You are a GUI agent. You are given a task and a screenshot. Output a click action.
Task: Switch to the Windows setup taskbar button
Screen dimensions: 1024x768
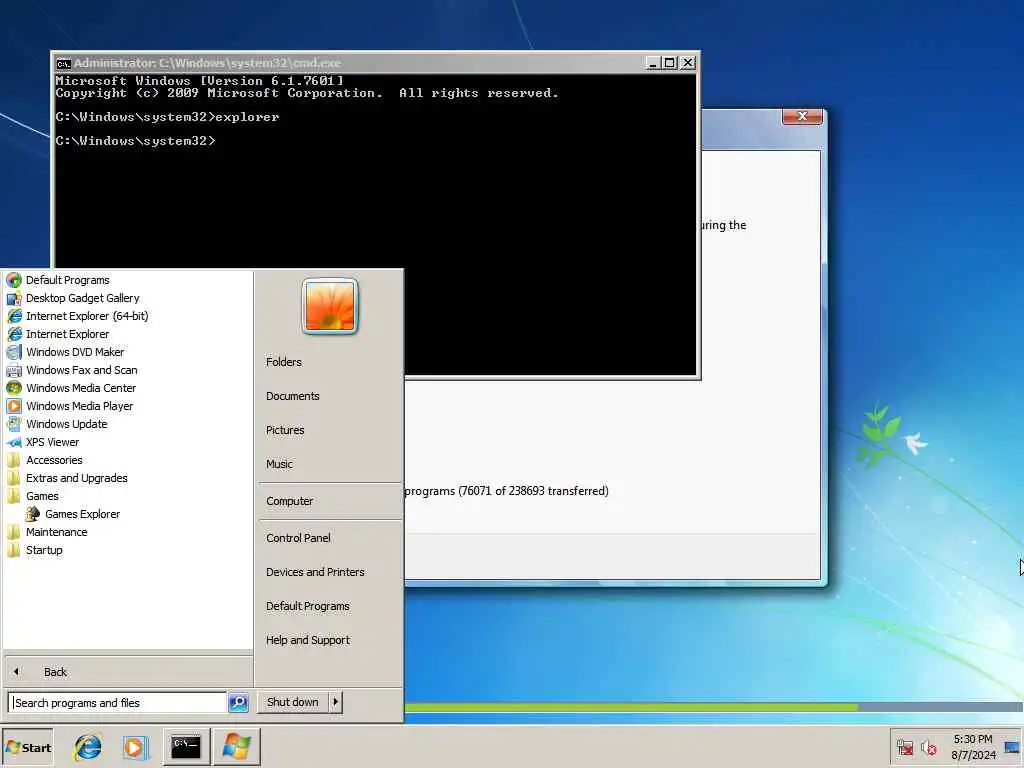[x=236, y=747]
